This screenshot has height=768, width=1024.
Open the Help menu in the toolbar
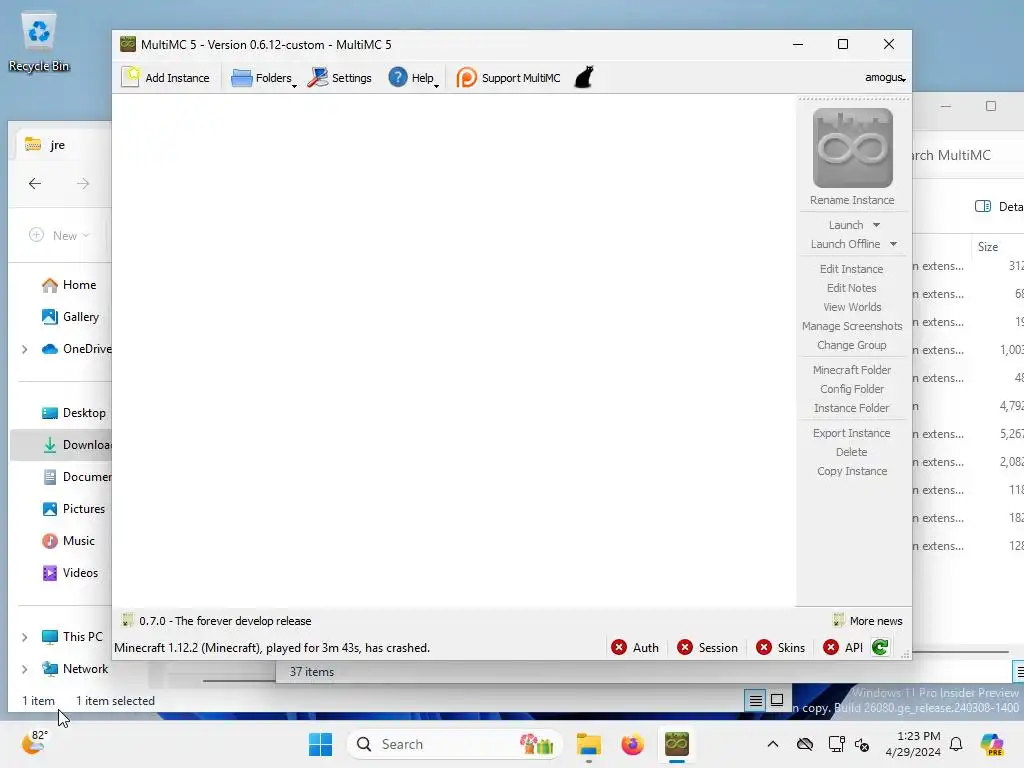point(413,78)
